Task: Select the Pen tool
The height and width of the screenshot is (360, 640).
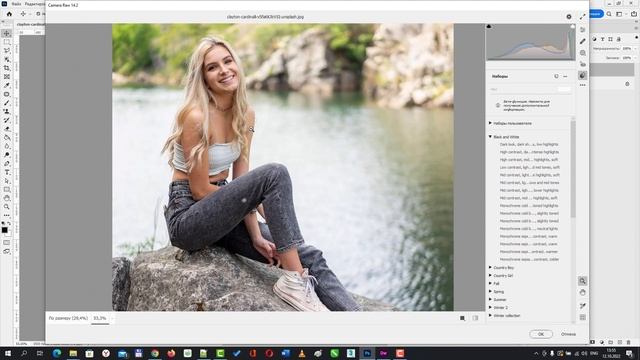Action: pos(7,164)
